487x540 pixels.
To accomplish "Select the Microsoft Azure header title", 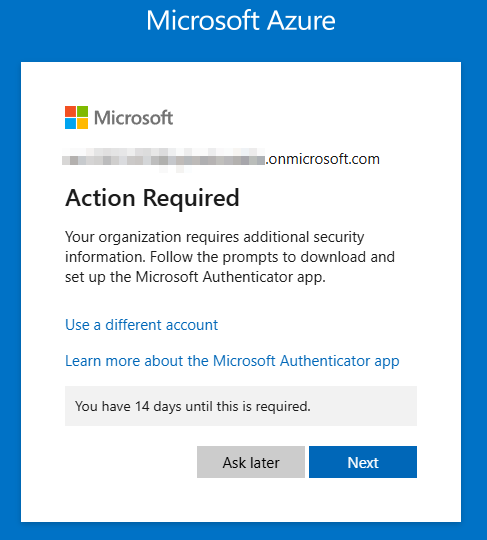I will [241, 21].
